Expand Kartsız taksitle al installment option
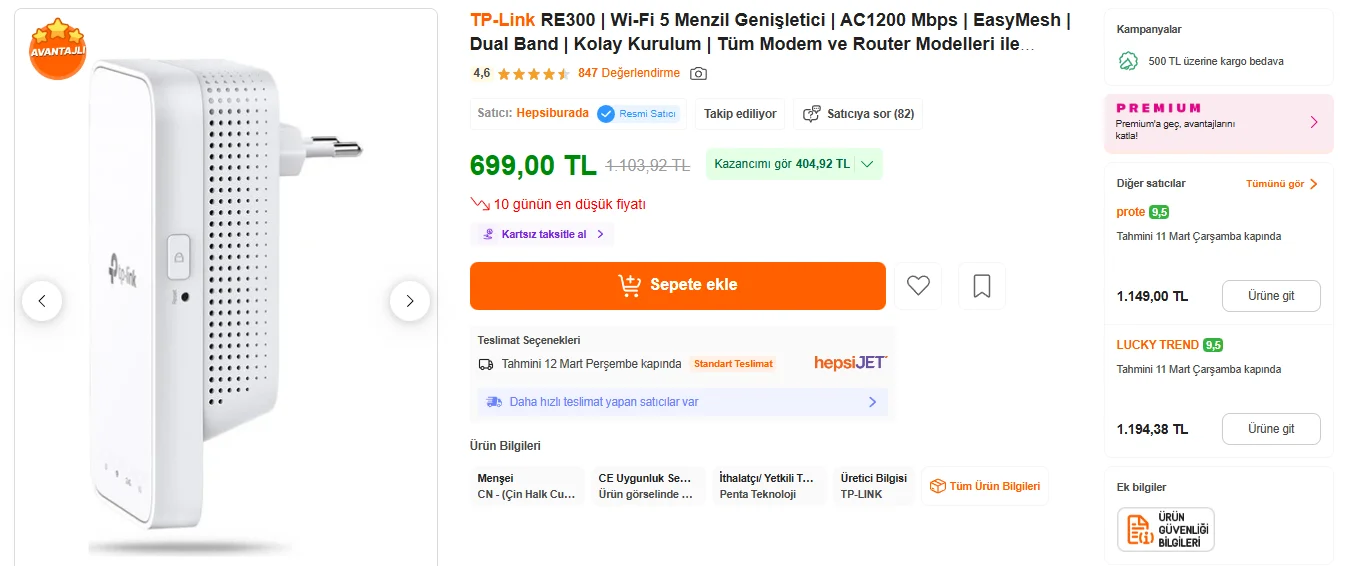This screenshot has width=1345, height=566. (542, 234)
